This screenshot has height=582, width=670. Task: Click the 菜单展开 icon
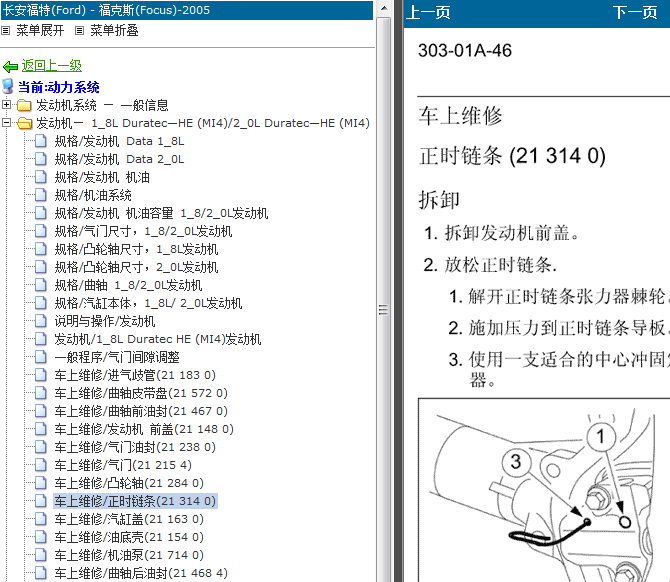point(6,31)
